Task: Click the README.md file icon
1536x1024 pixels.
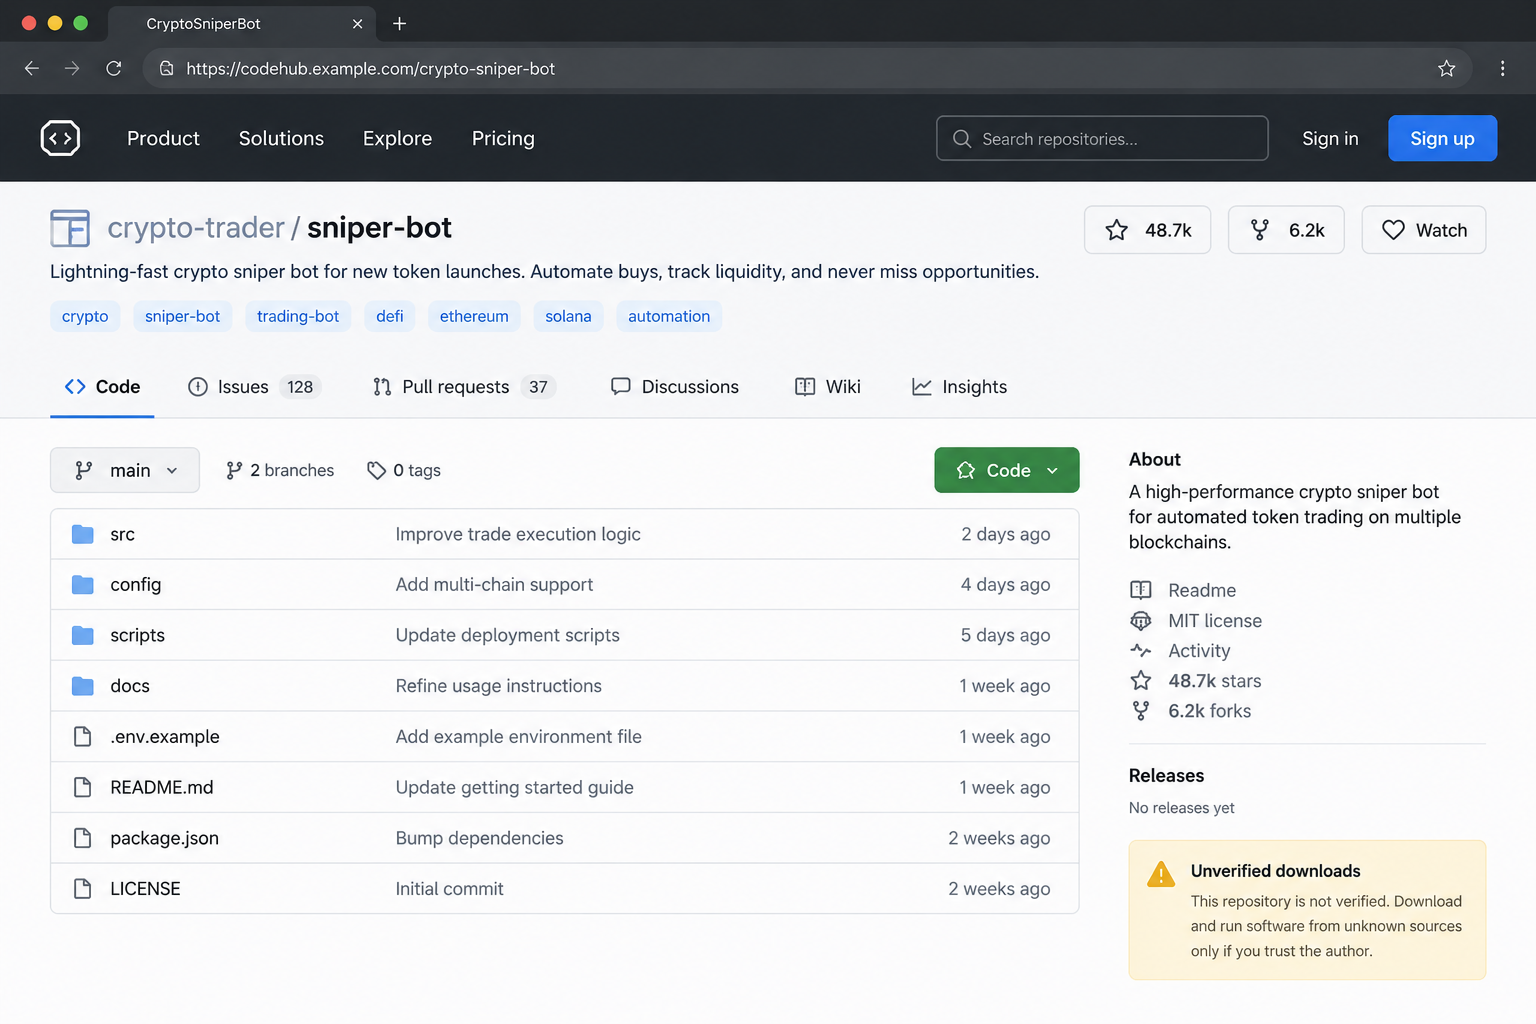Action: click(x=83, y=787)
